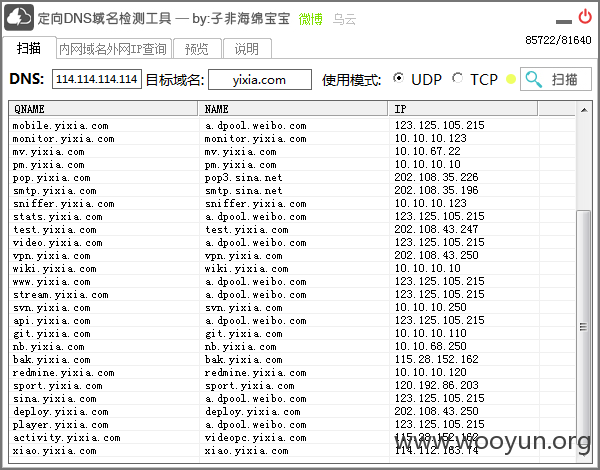Click the smtp.sina.net name cell
Image resolution: width=600 pixels, height=470 pixels.
coord(243,191)
